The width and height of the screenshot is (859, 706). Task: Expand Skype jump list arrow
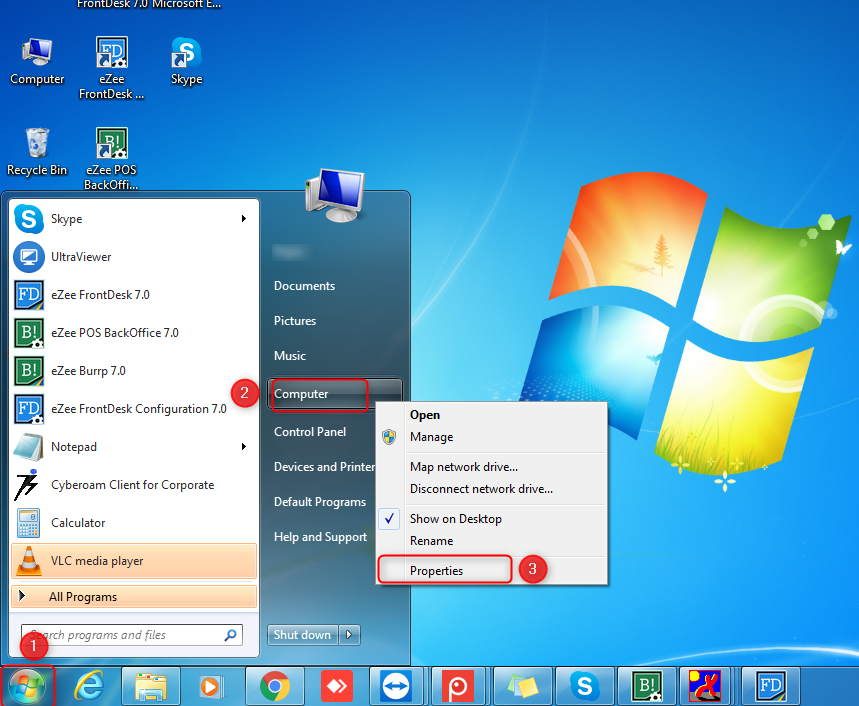(x=244, y=219)
